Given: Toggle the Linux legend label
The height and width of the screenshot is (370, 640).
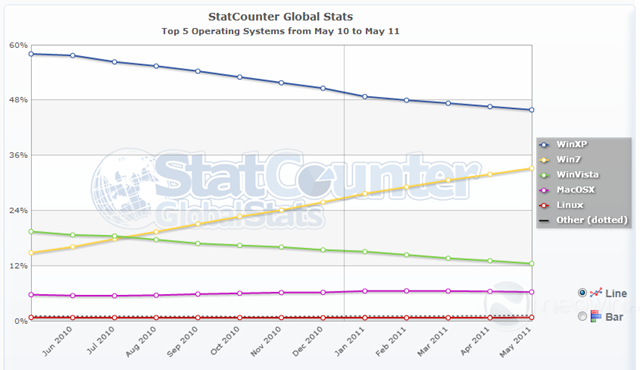Looking at the screenshot, I should click(570, 205).
